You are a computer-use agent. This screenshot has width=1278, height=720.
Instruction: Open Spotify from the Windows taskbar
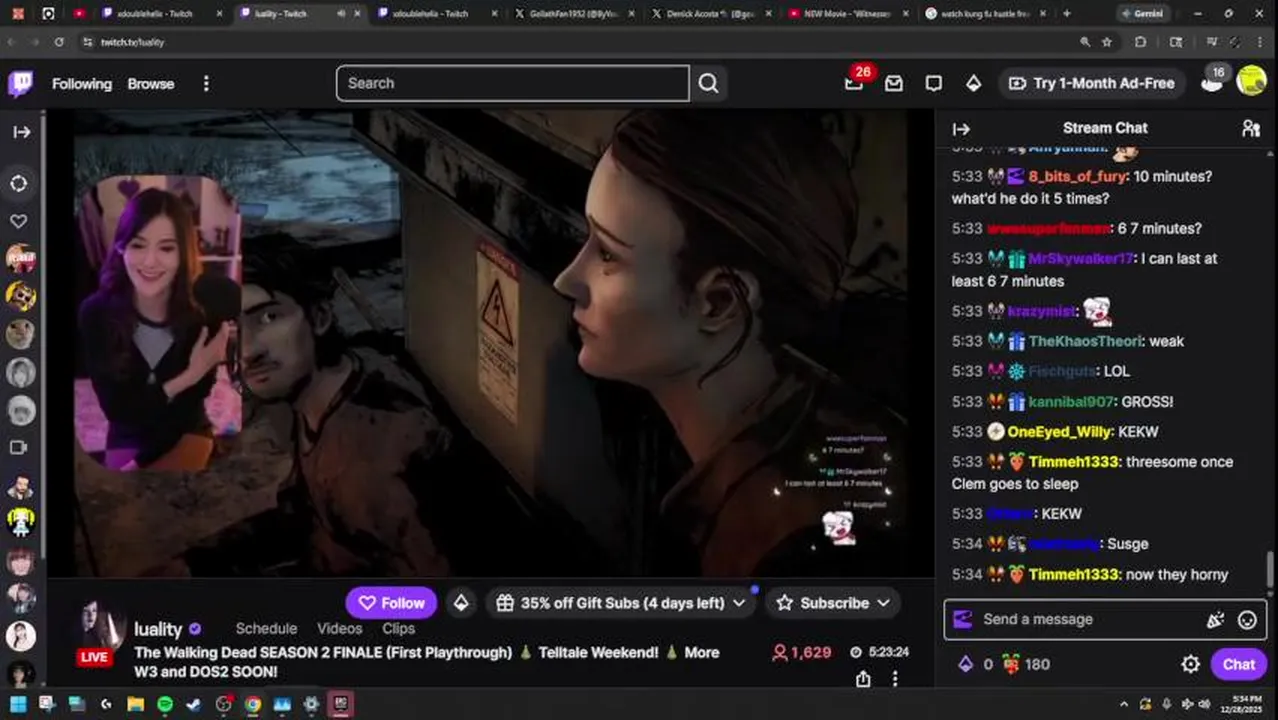point(165,704)
